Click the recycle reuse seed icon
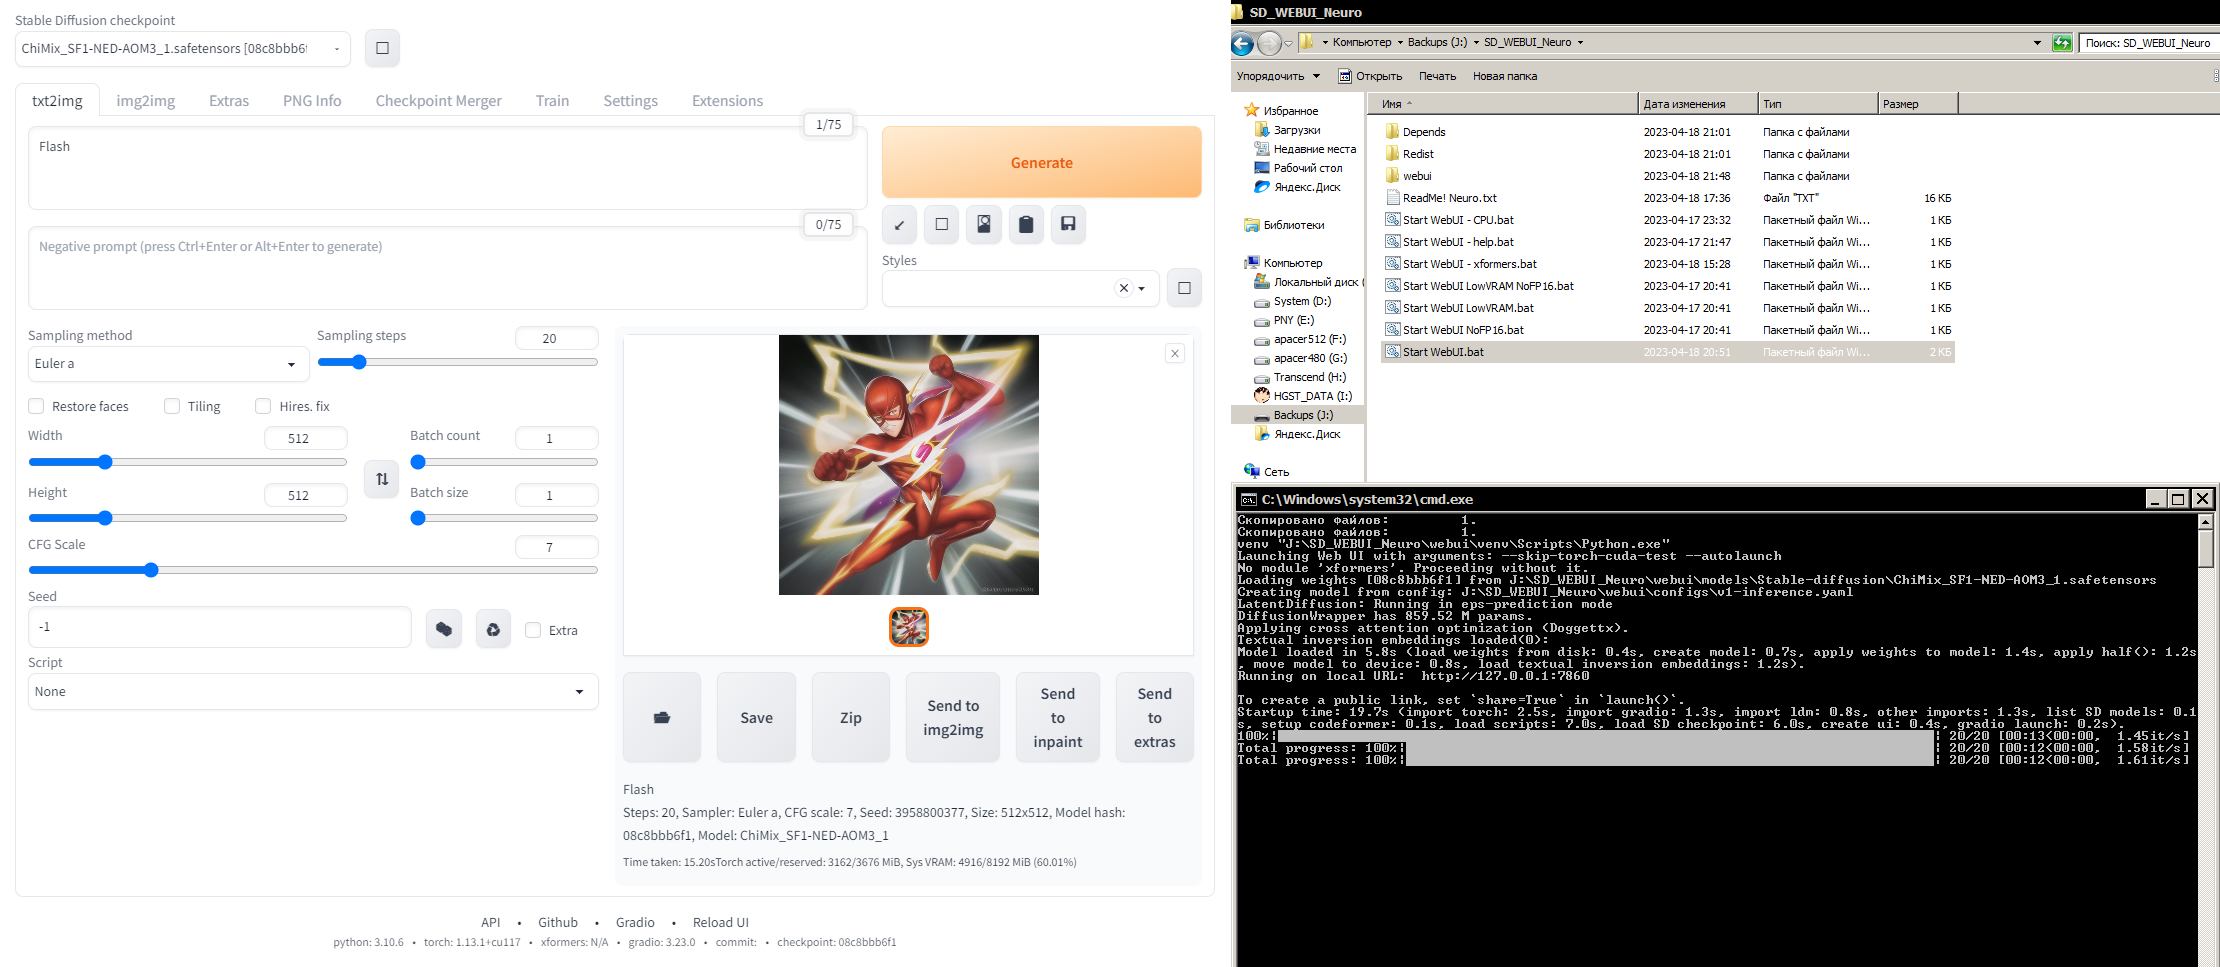 (493, 629)
